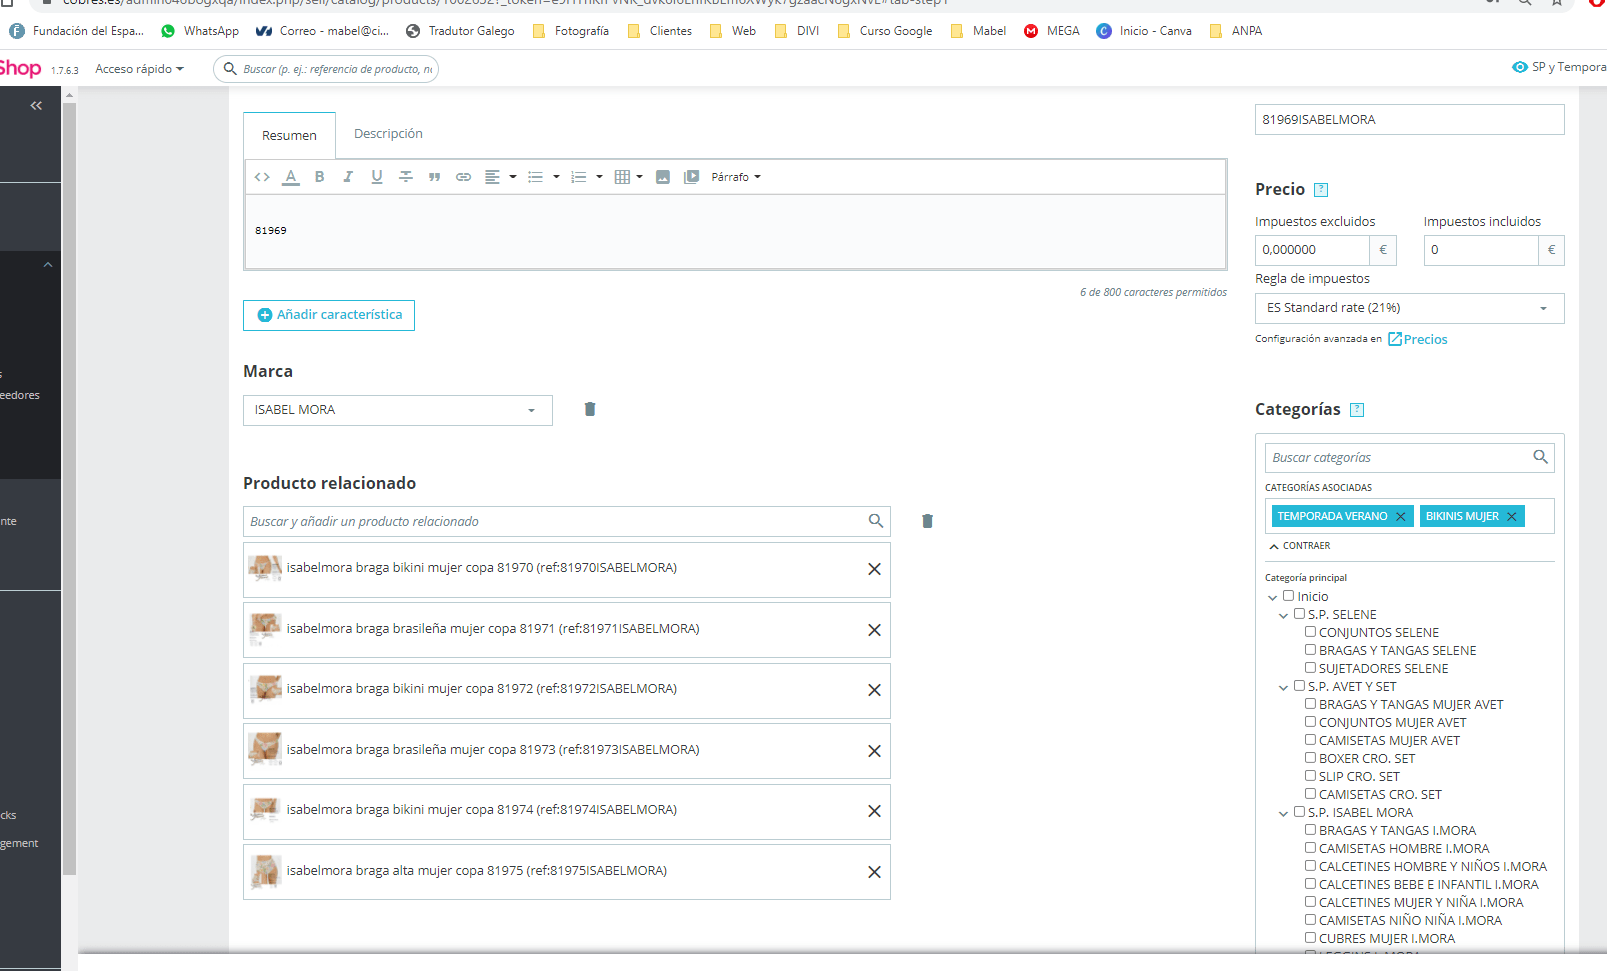This screenshot has width=1607, height=971.
Task: Open Inicio - Canva bookmark
Action: pyautogui.click(x=1144, y=31)
